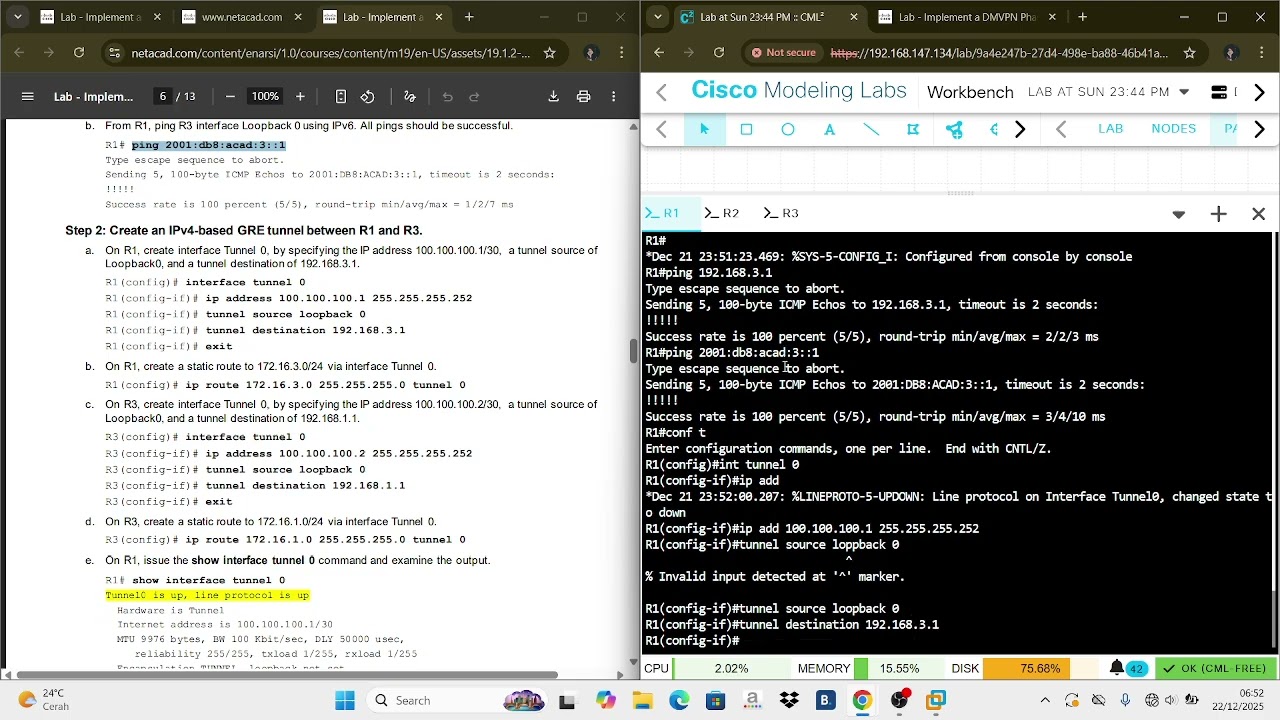Select the line annotation tool
This screenshot has height=720, width=1280.
click(x=871, y=129)
